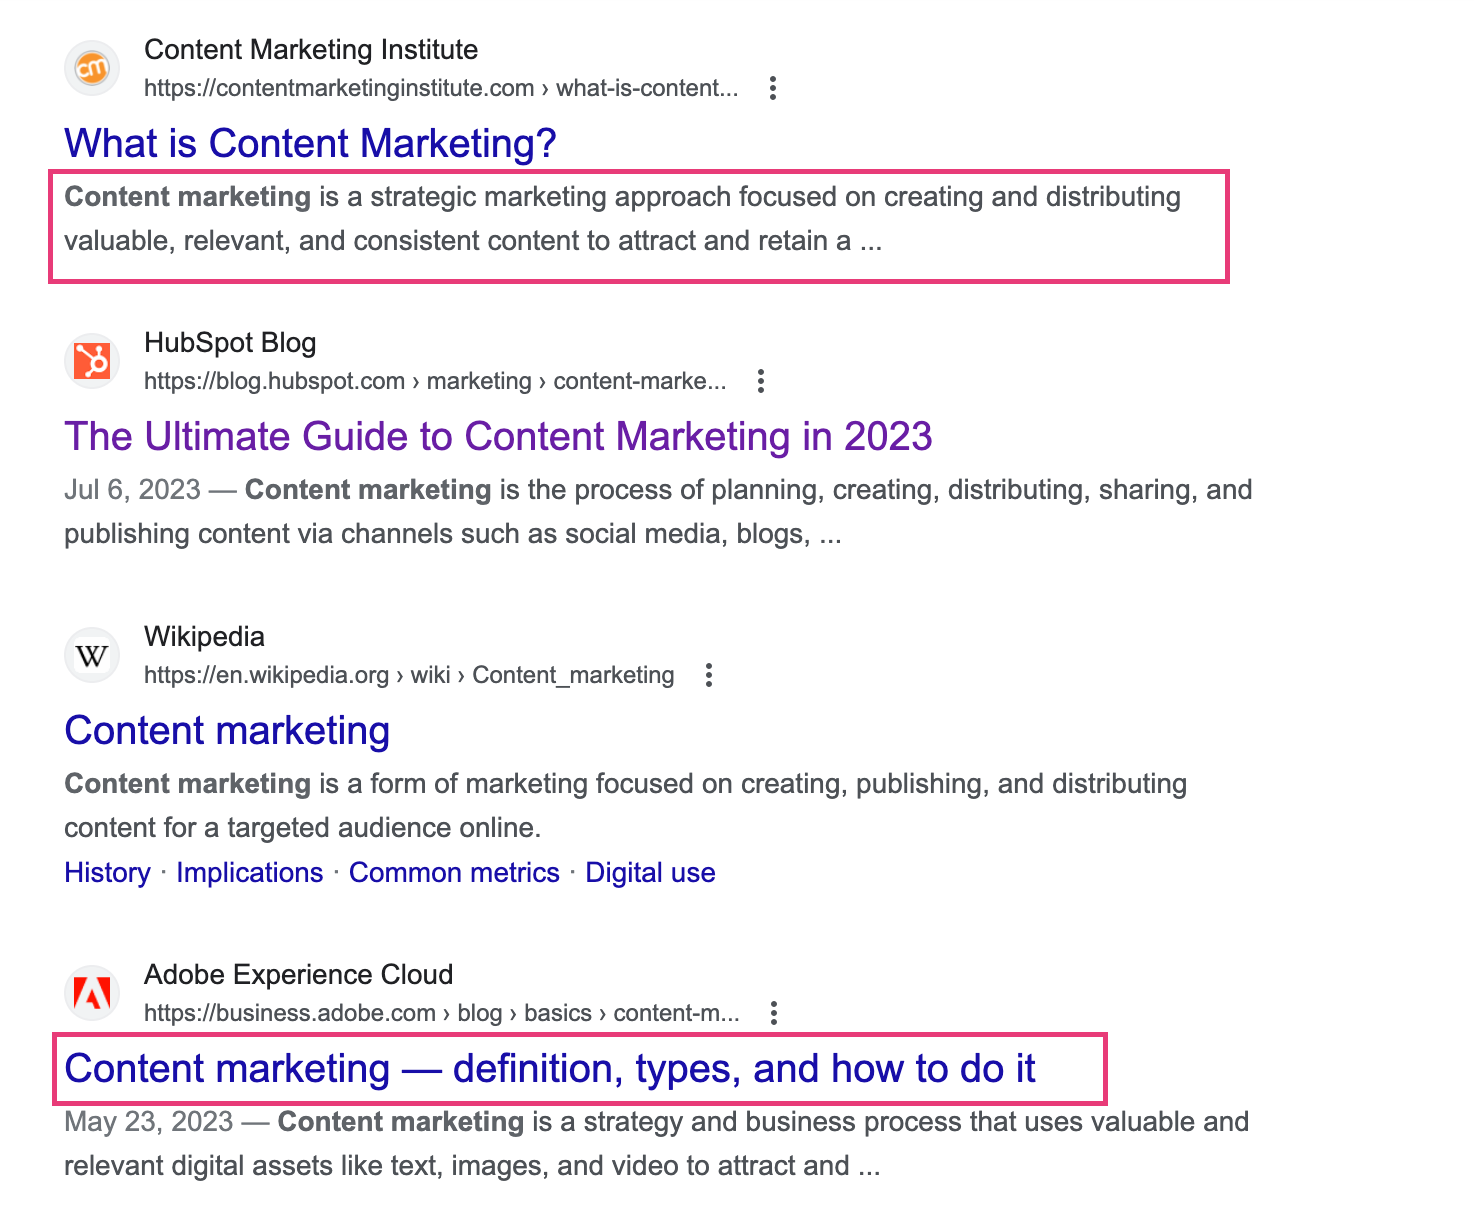Open 'The Ultimate Guide to Content Marketing in 2023'
This screenshot has height=1212, width=1474.
point(498,436)
